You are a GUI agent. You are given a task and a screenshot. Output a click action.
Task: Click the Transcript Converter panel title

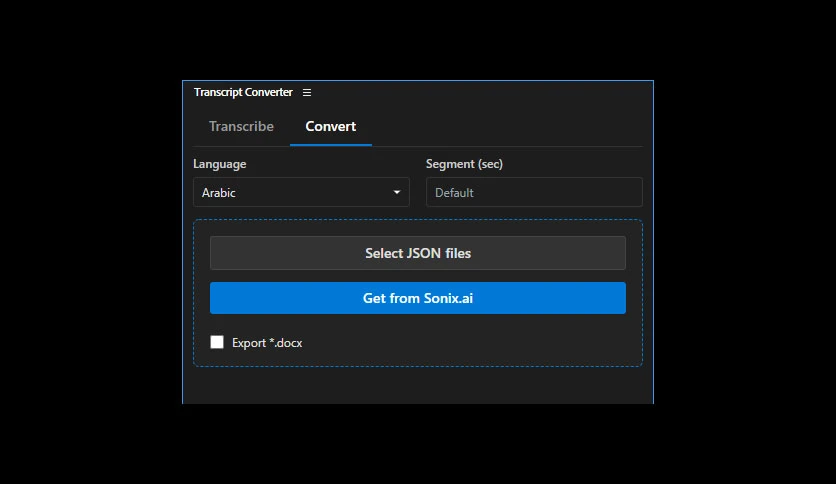[243, 92]
